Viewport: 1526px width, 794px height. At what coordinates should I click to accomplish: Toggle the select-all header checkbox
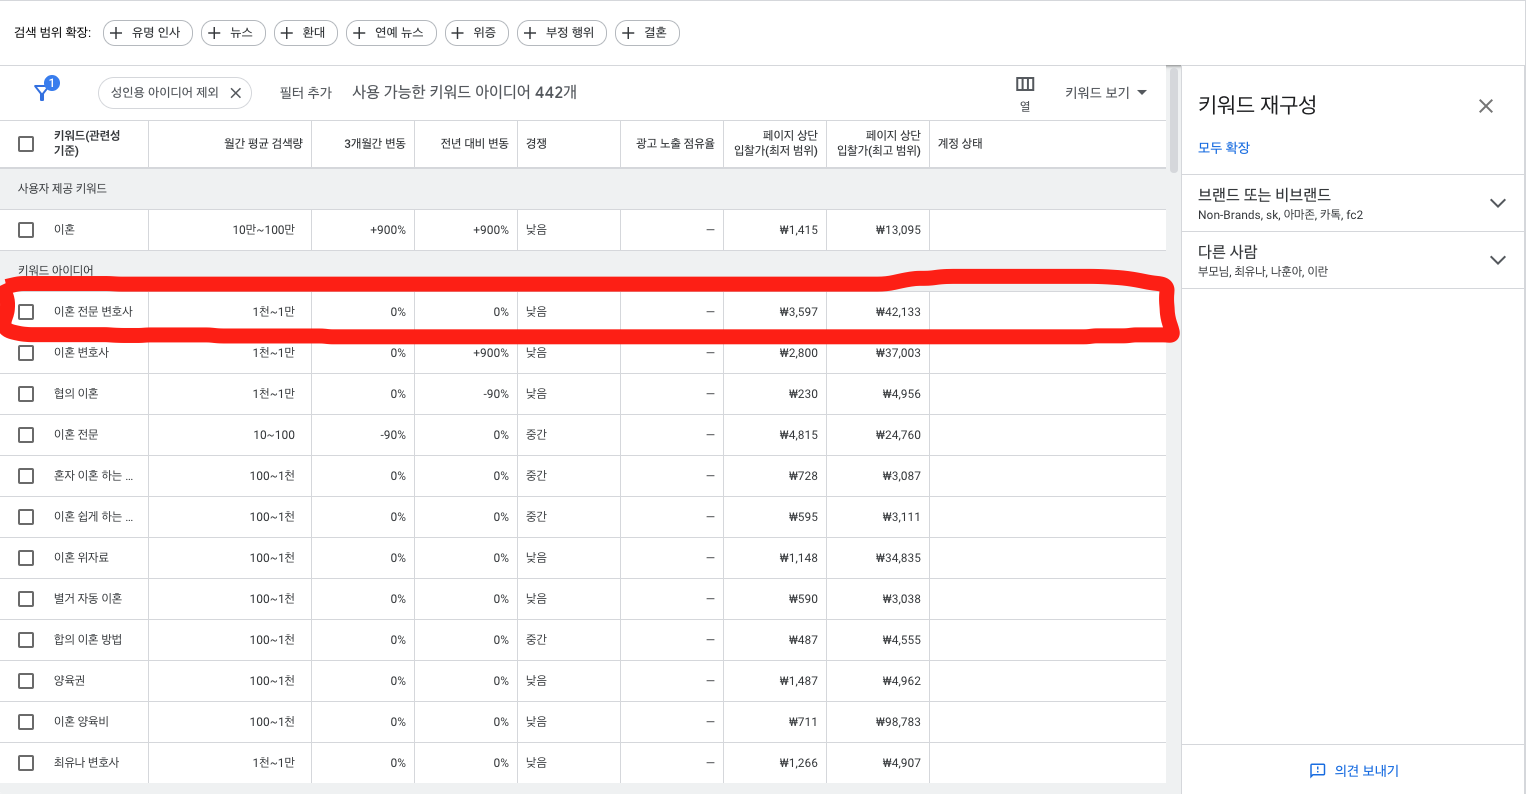[26, 144]
